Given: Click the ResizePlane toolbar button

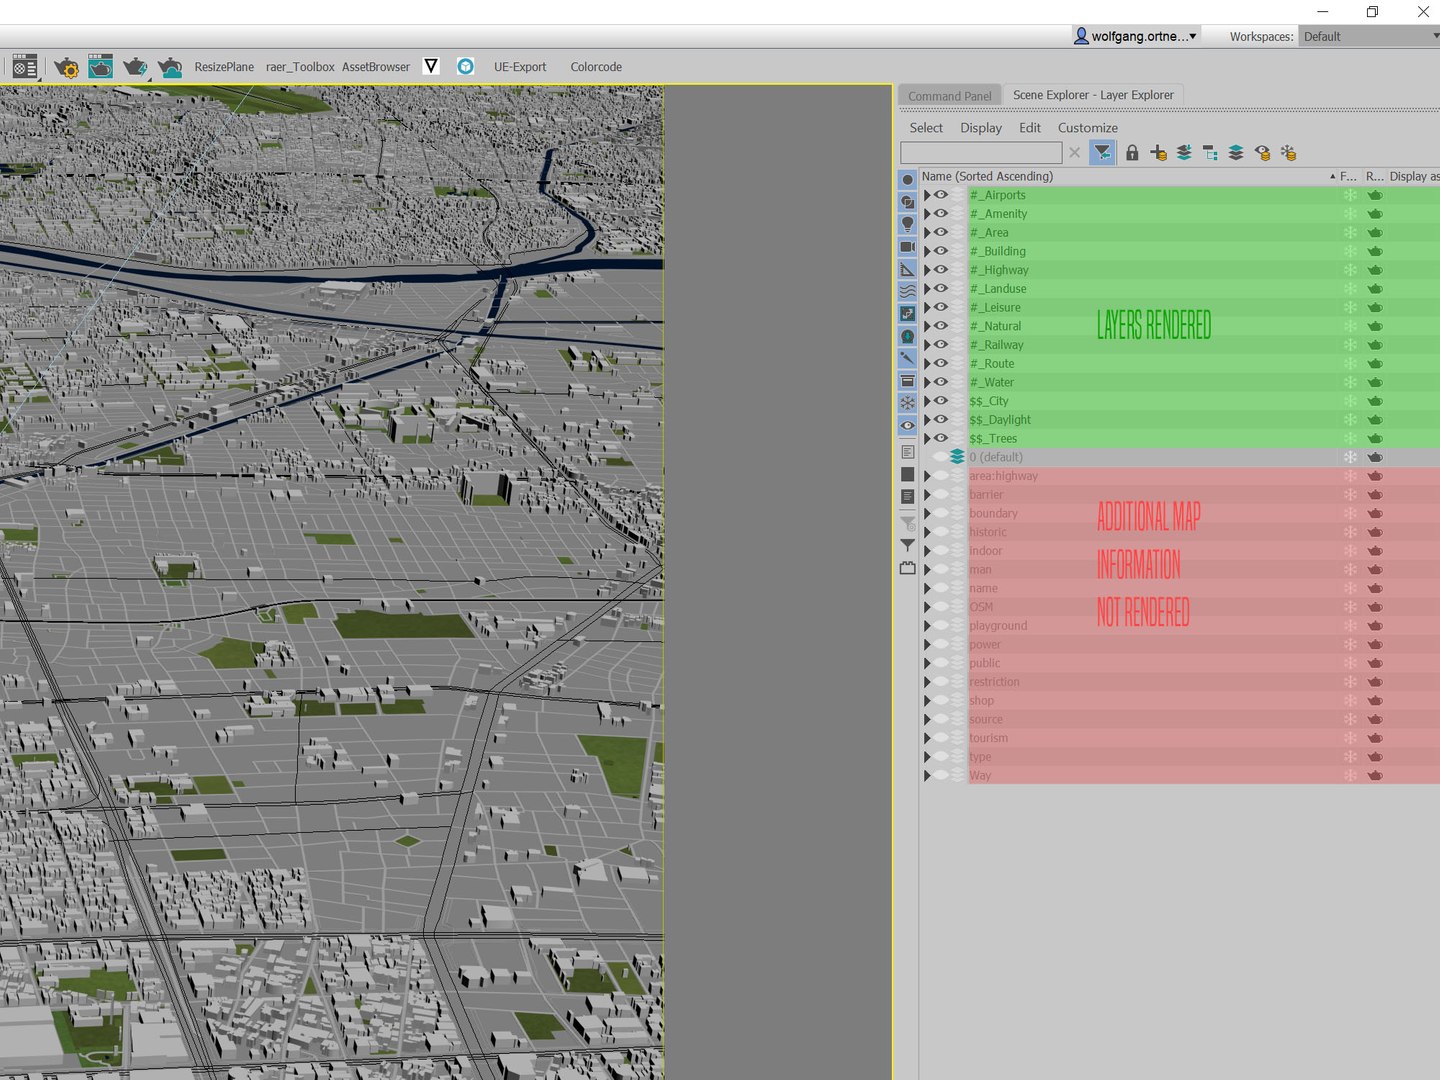Looking at the screenshot, I should 224,67.
